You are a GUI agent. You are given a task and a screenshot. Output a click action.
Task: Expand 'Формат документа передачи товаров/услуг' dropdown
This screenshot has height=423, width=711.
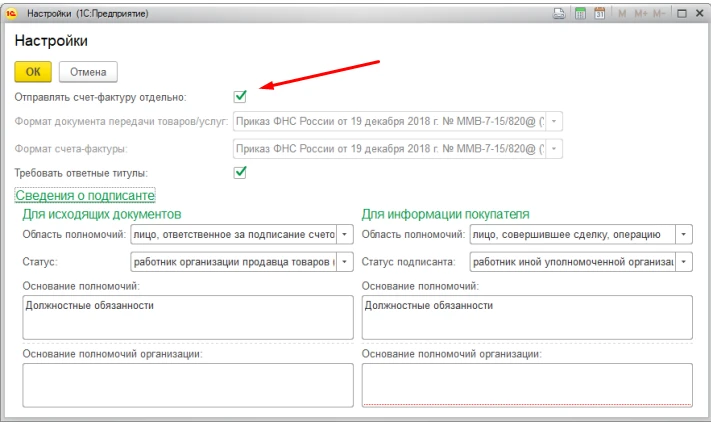555,122
